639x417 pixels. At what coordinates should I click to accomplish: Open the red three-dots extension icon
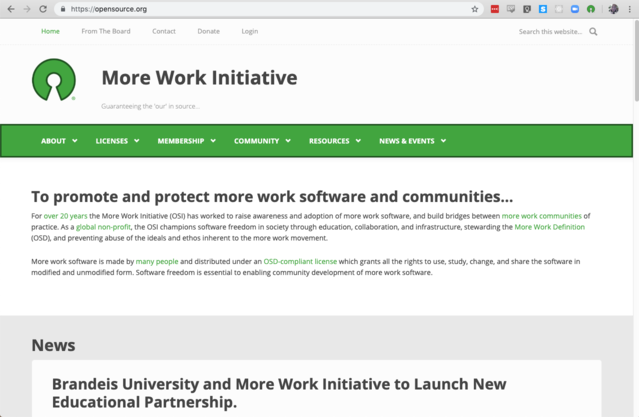(495, 9)
